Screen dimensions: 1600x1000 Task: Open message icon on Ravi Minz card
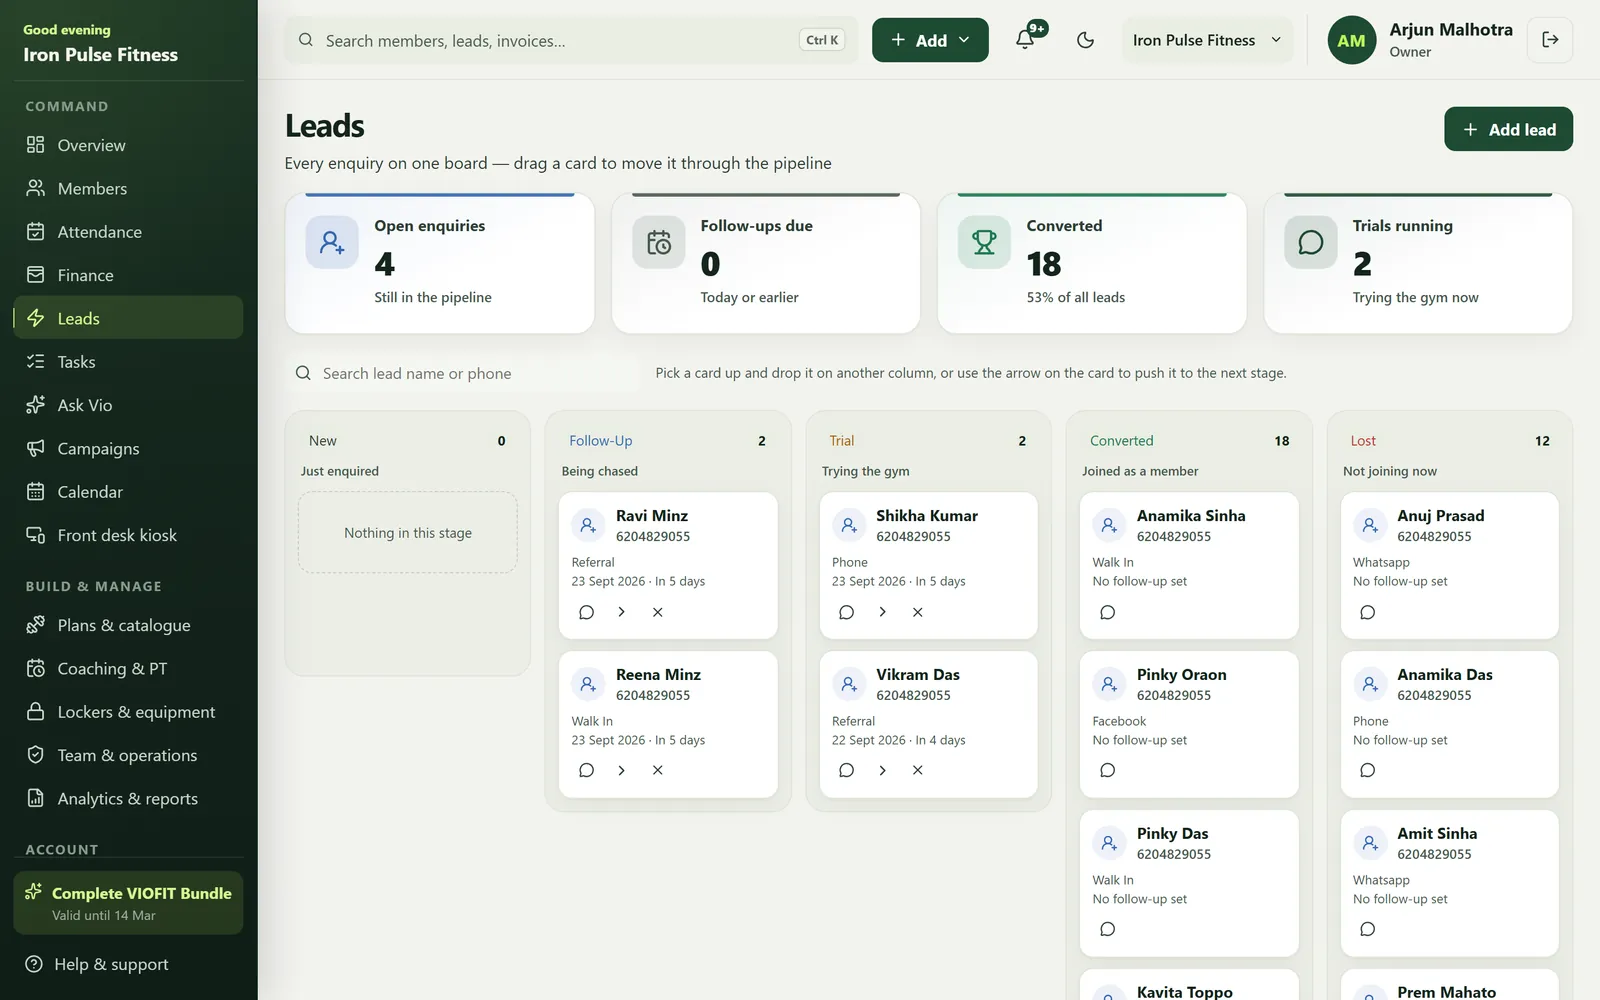[586, 612]
